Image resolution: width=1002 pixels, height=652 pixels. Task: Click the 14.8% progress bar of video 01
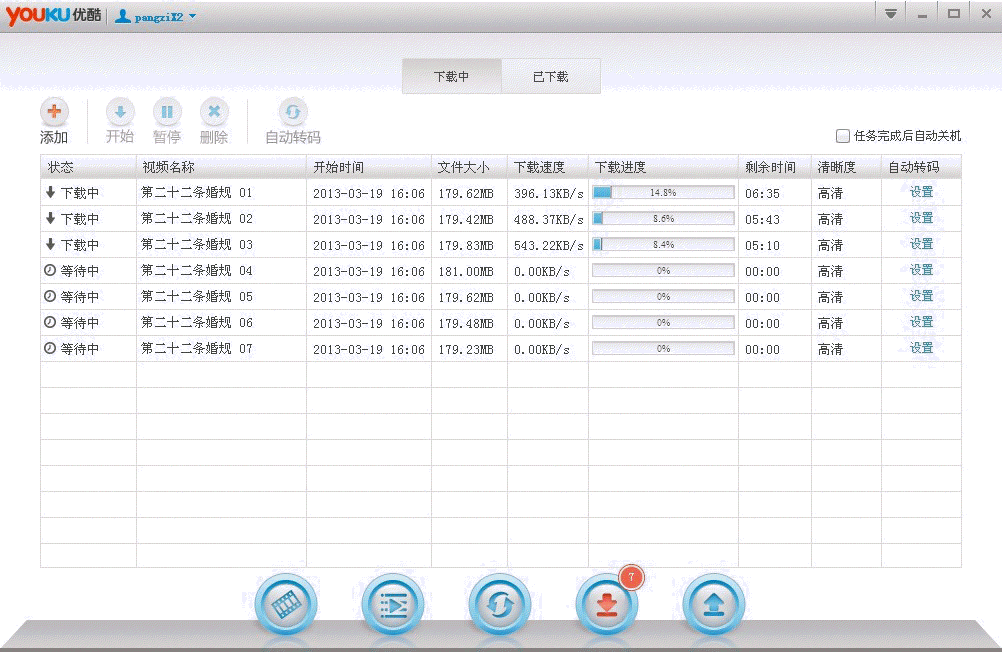tap(663, 192)
